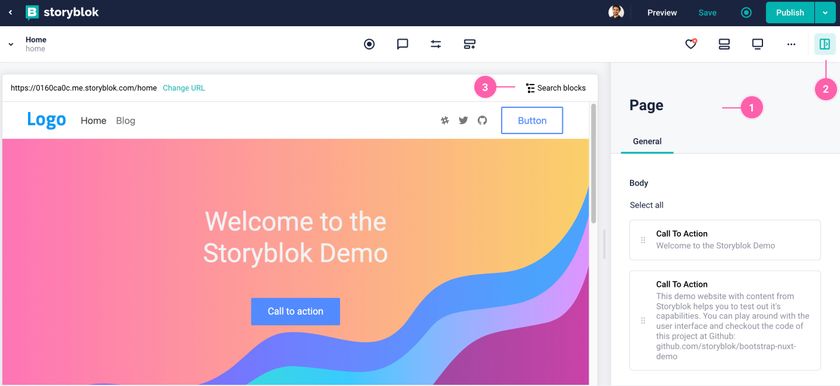Screen dimensions: 840x386
Task: Open Blog nav link in preview
Action: tap(126, 120)
